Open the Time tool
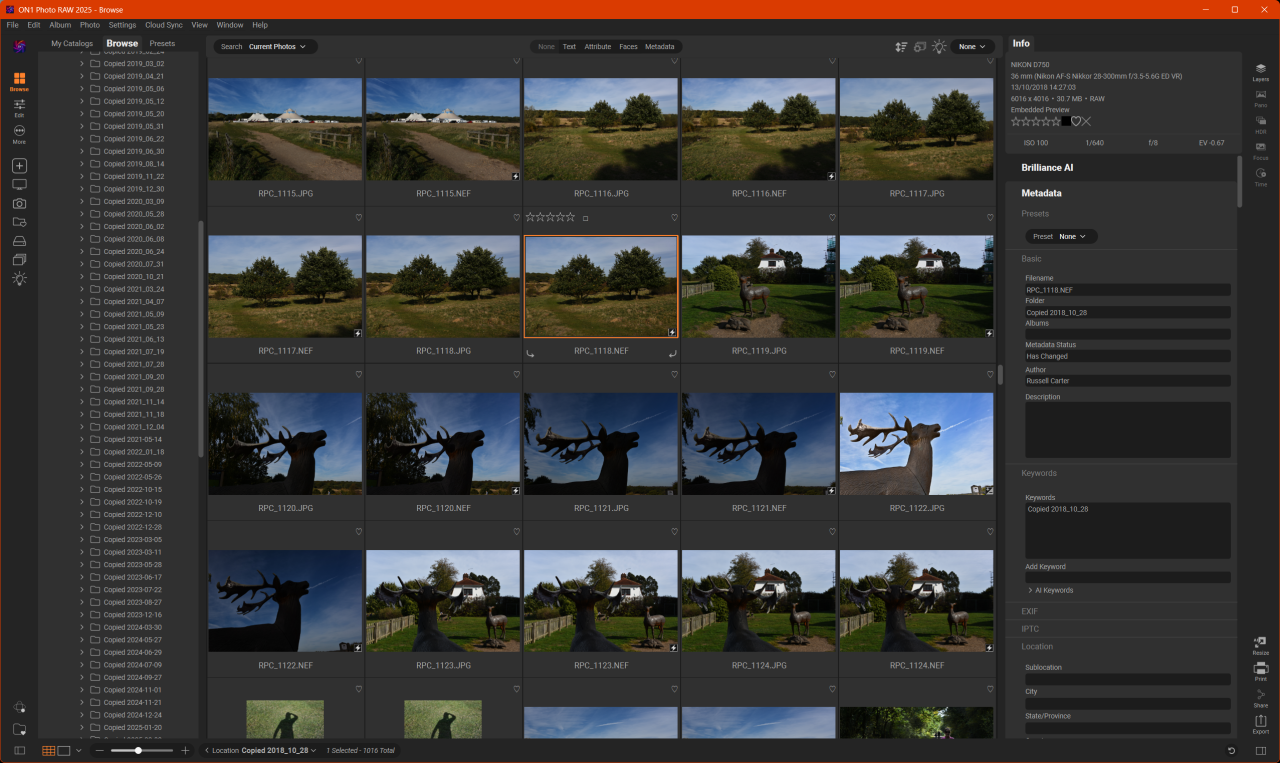 pos(1260,176)
